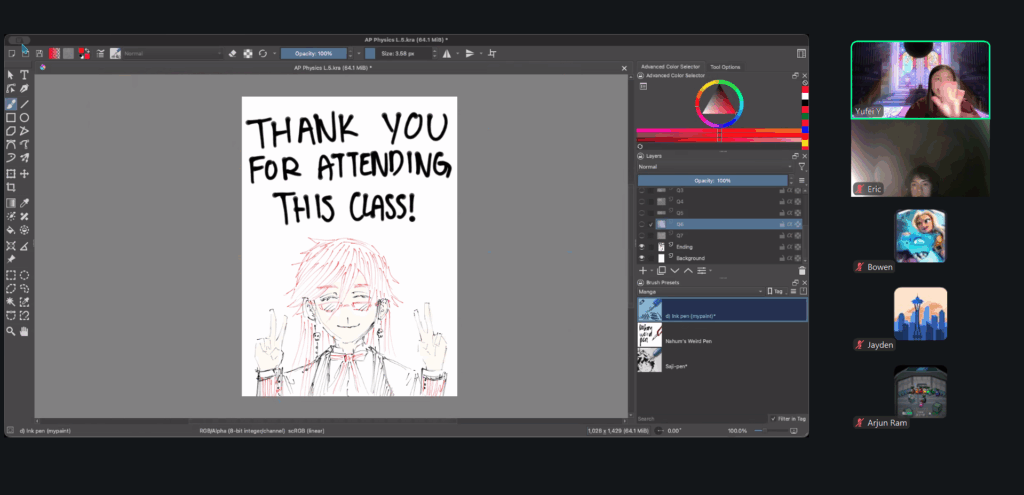Viewport: 1024px width, 495px height.
Task: Select the Text tool in the toolbox
Action: click(x=24, y=75)
